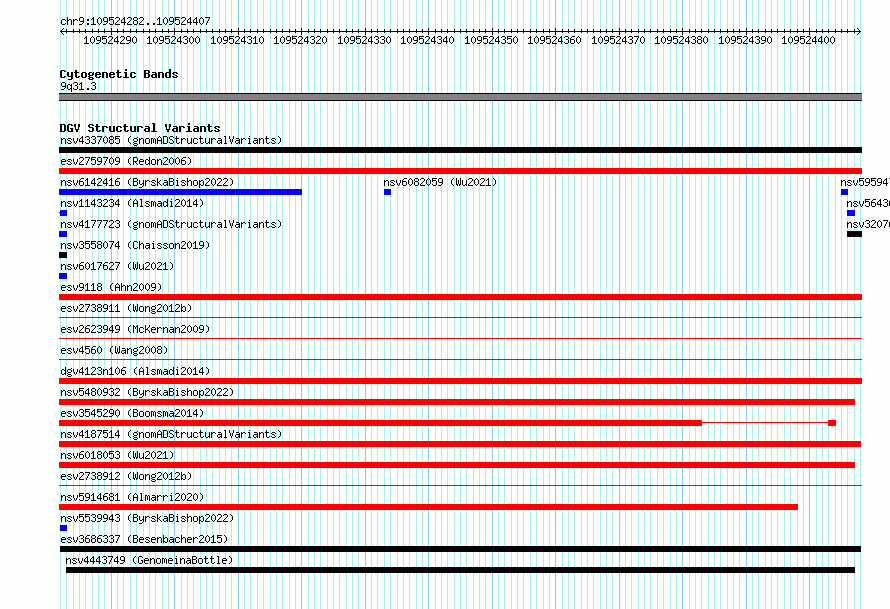
Task: Select esv2623949 (McKernan2009) label
Action: point(135,329)
